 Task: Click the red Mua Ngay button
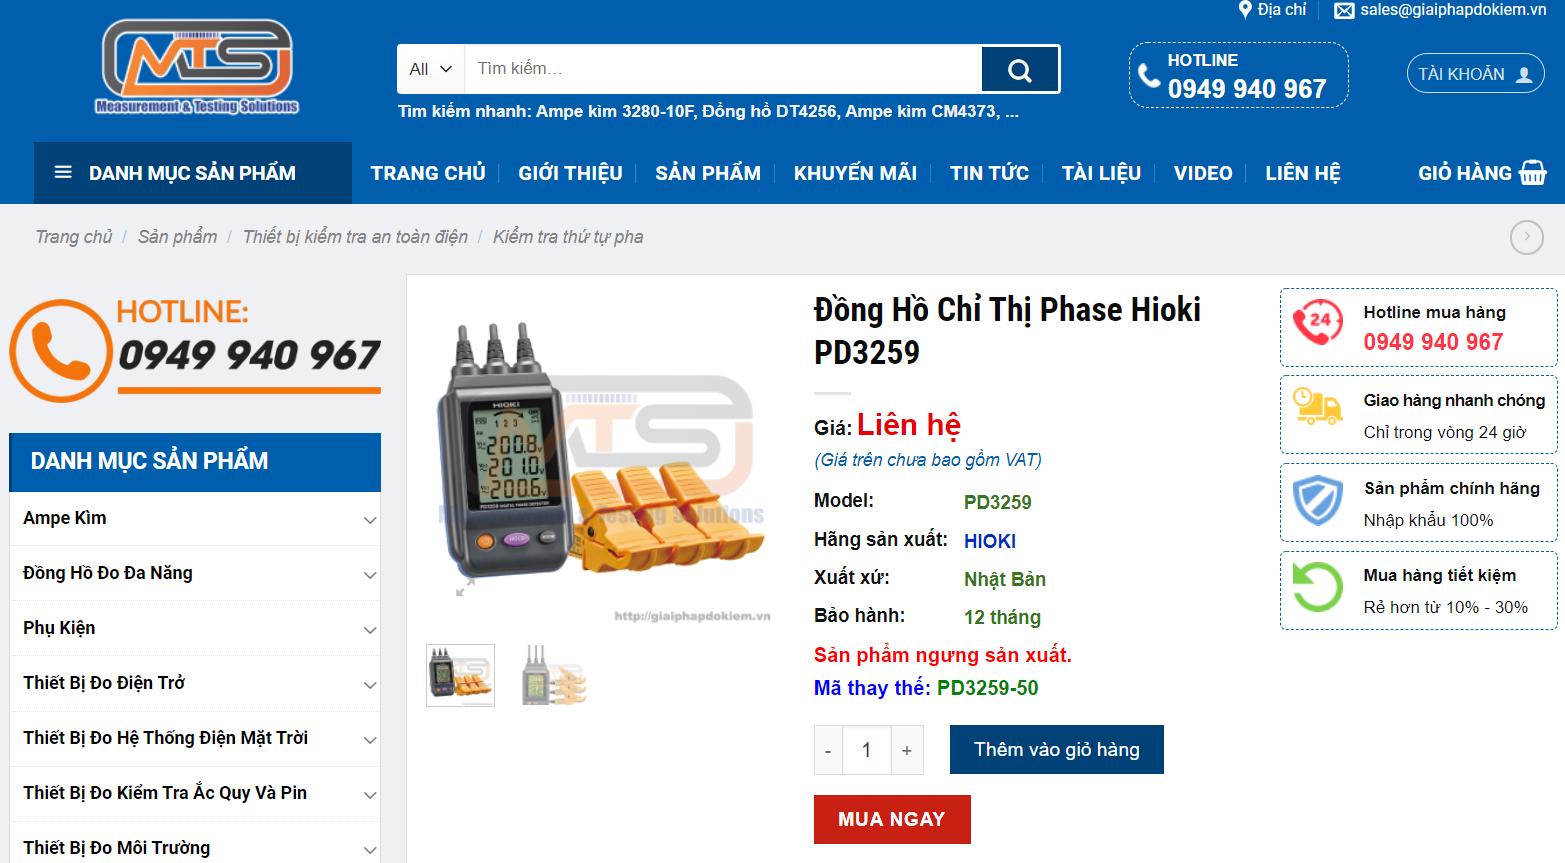[892, 819]
